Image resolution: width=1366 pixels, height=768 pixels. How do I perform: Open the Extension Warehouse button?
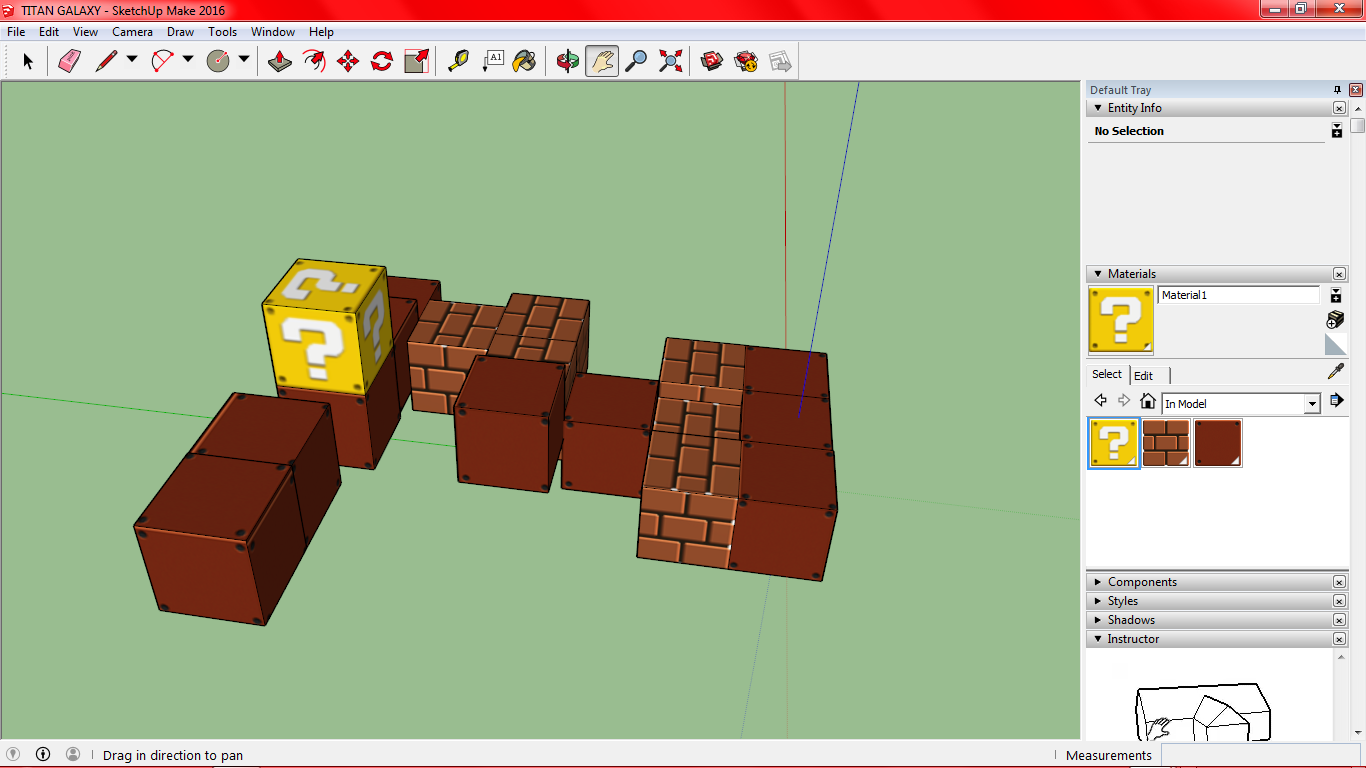(746, 62)
